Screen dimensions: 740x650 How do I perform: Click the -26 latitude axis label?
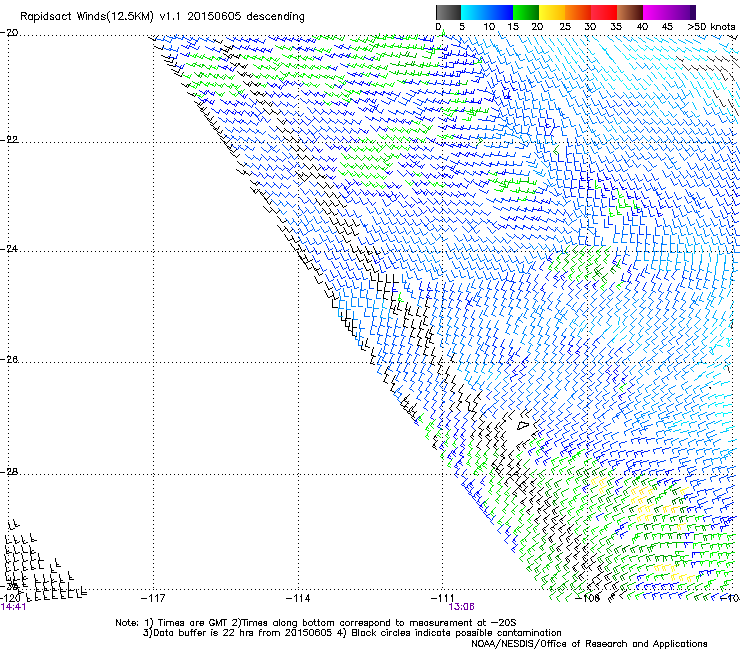[x=9, y=360]
